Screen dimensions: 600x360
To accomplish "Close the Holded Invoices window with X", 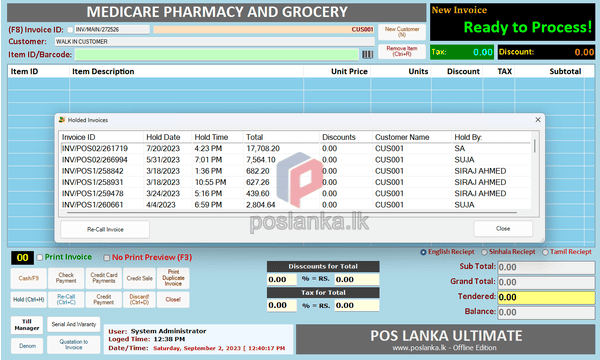I will click(x=538, y=120).
